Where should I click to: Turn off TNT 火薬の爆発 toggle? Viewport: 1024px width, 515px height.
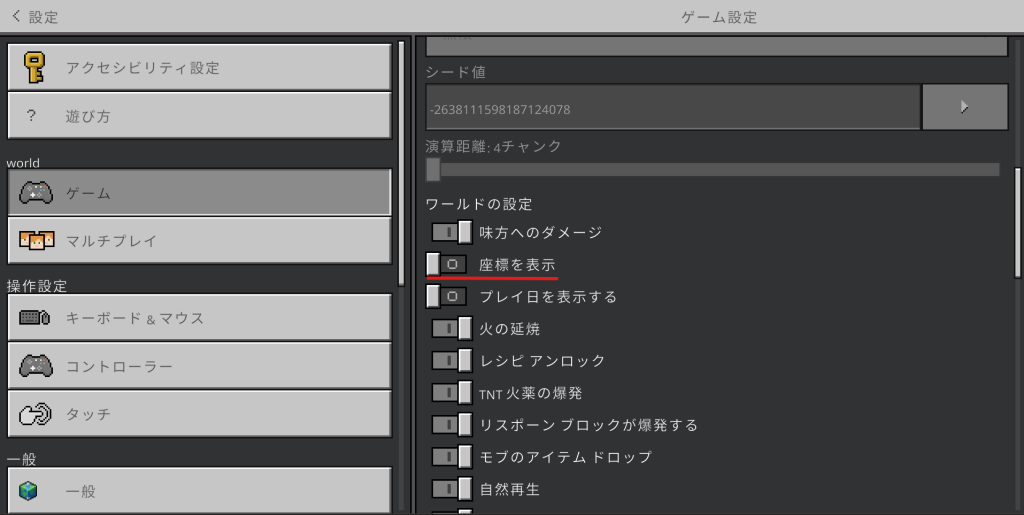[x=451, y=393]
